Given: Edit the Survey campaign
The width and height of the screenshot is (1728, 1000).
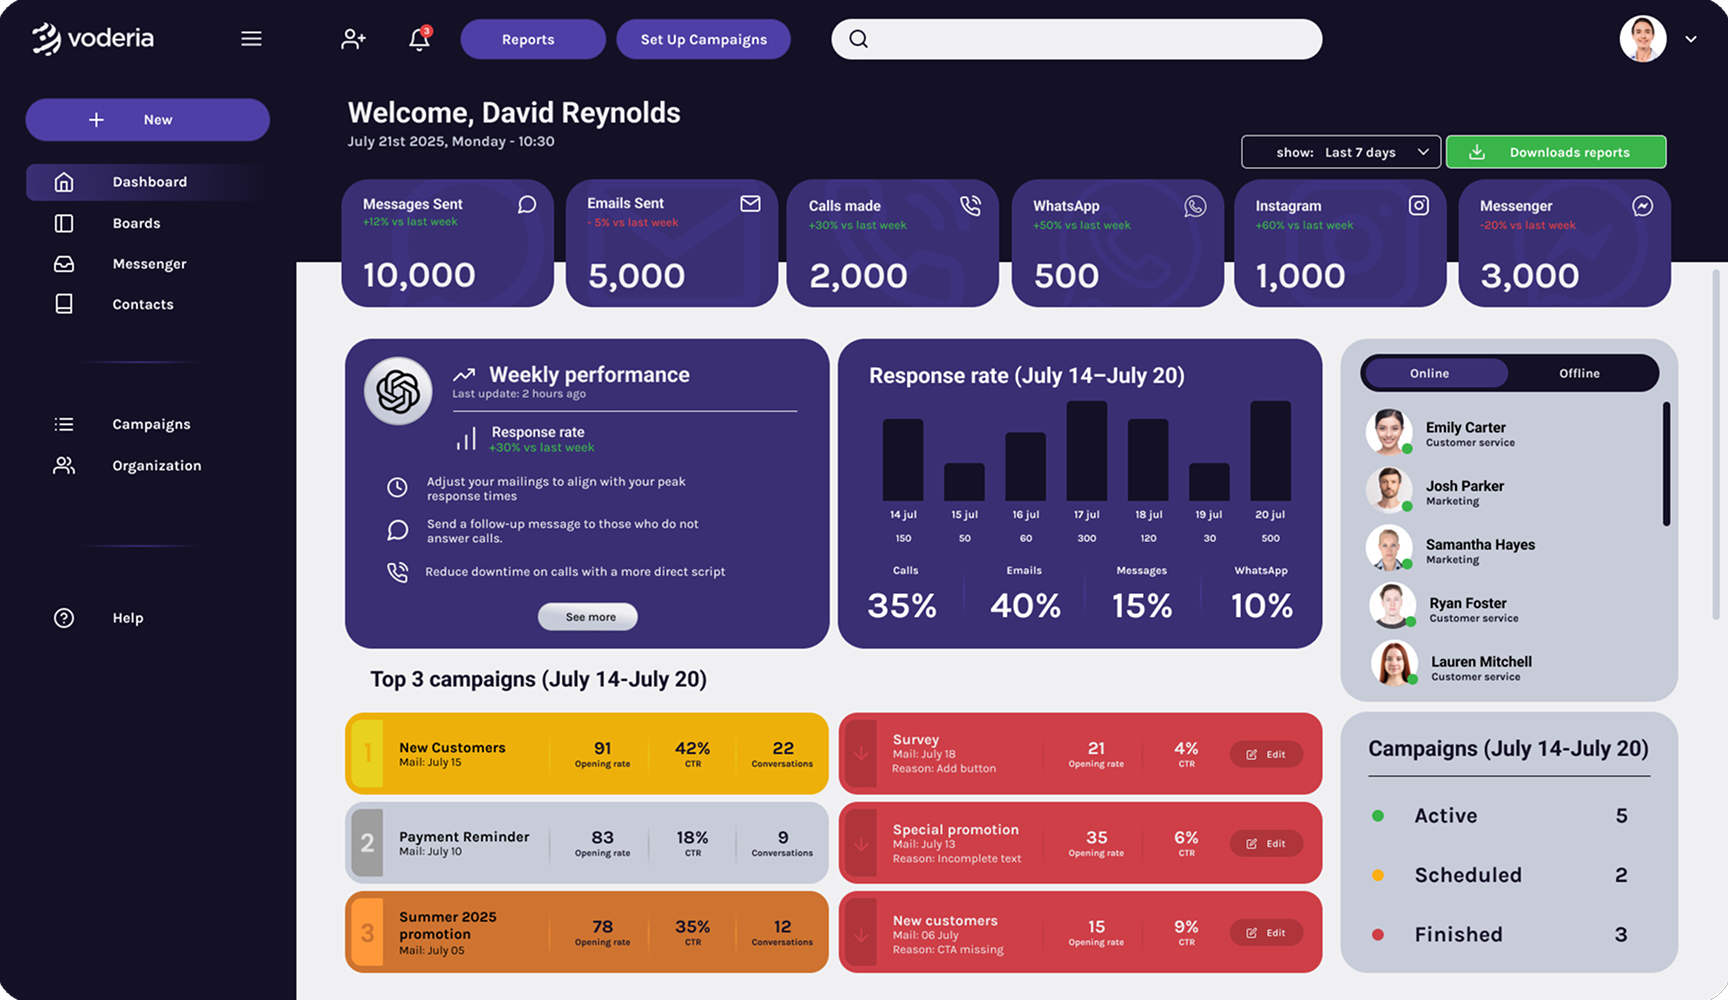Looking at the screenshot, I should coord(1266,754).
